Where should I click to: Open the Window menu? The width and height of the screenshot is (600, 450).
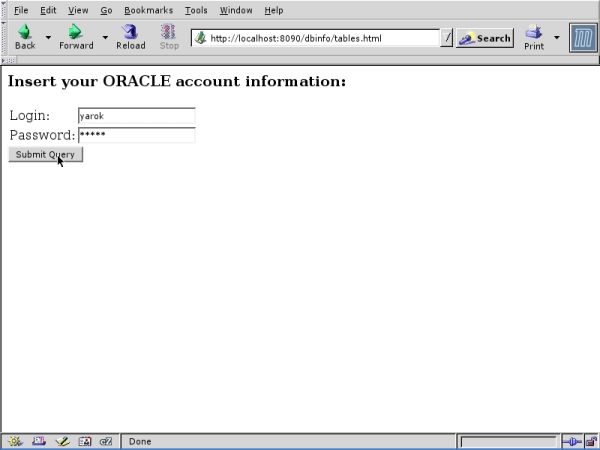tap(236, 10)
